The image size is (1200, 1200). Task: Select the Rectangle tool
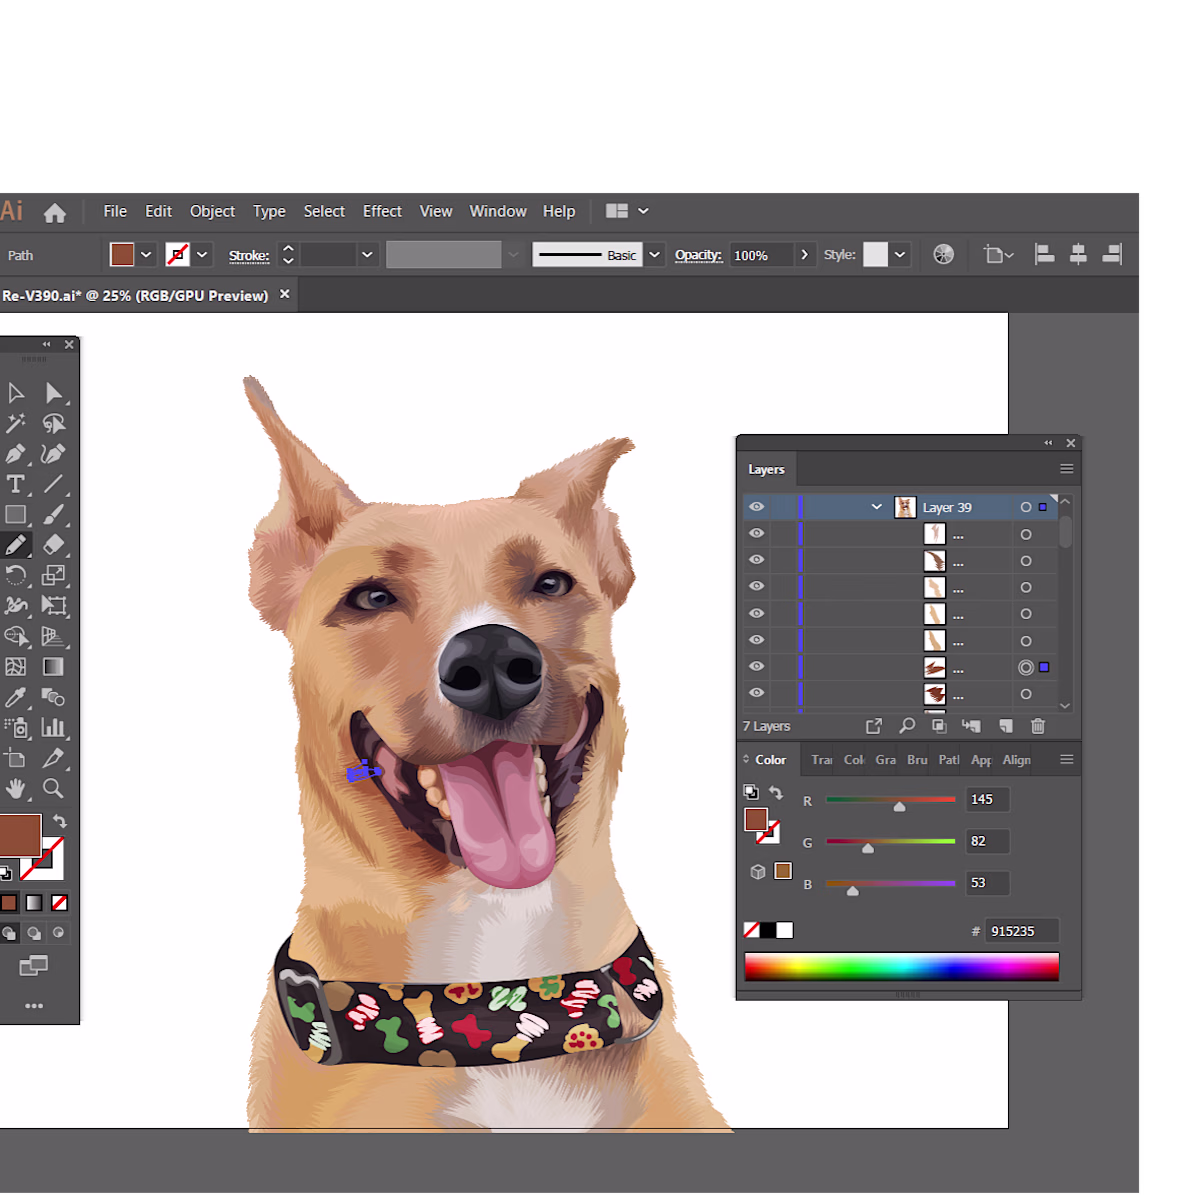16,515
